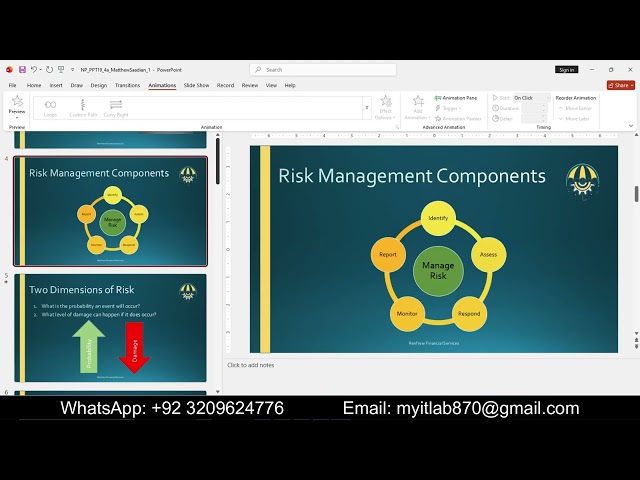The image size is (640, 480).
Task: Choose the Curvy Right motion path
Action: click(x=116, y=108)
